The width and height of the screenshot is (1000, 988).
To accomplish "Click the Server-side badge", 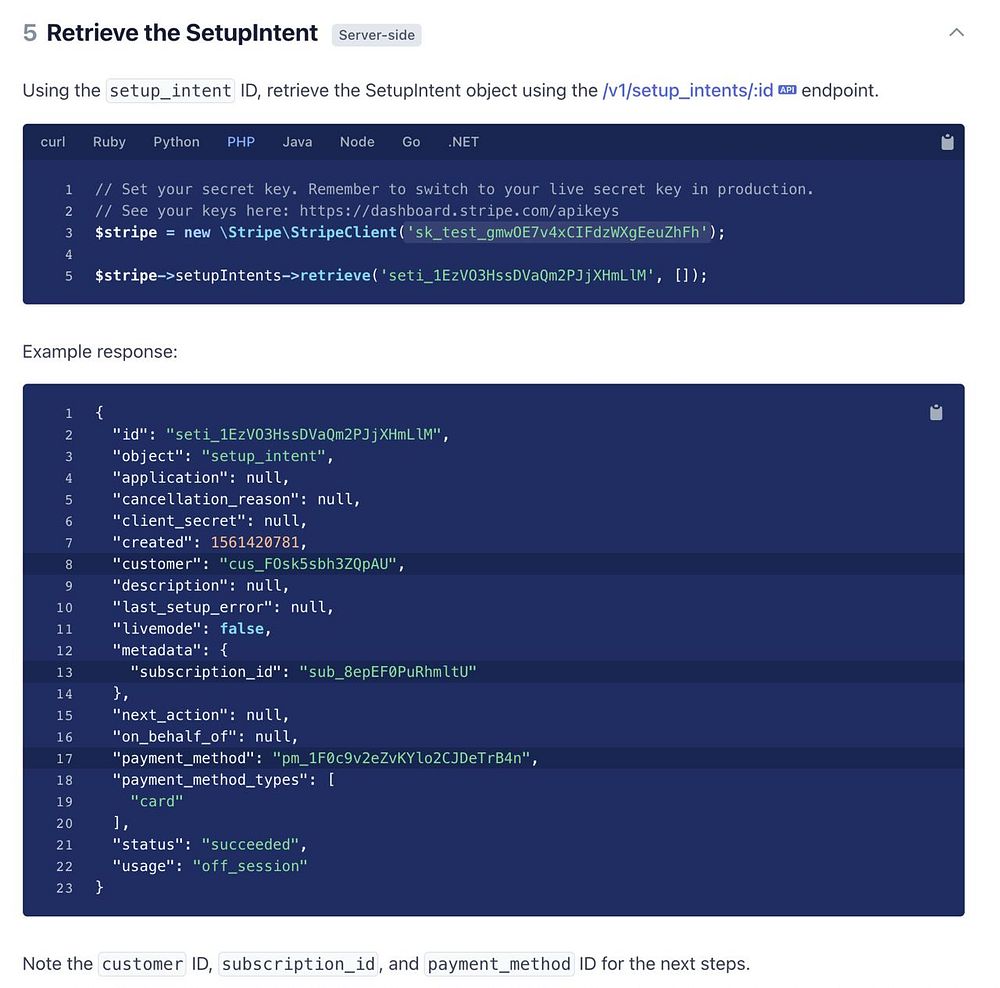I will [x=376, y=35].
